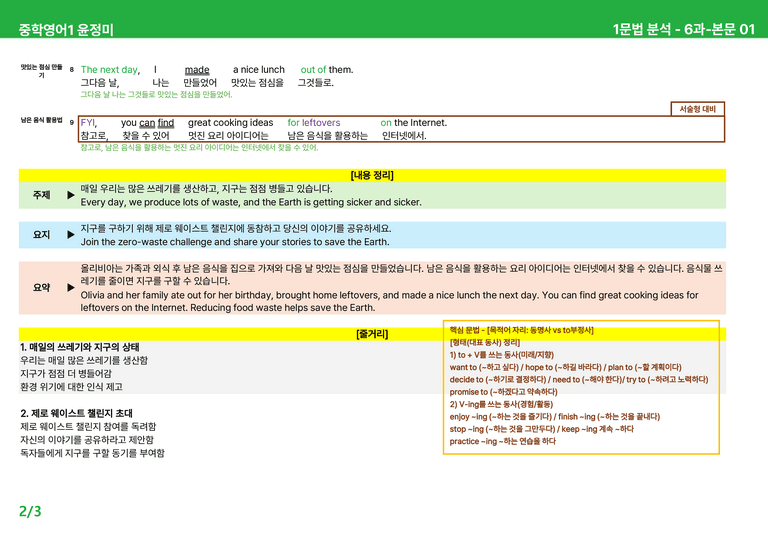Click grammar box title 핵심 문법

tap(522, 331)
